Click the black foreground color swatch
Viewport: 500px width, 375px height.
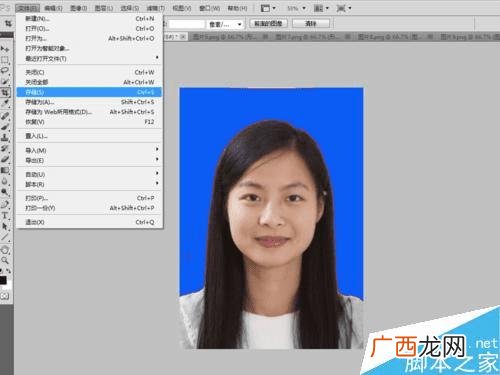point(3,280)
